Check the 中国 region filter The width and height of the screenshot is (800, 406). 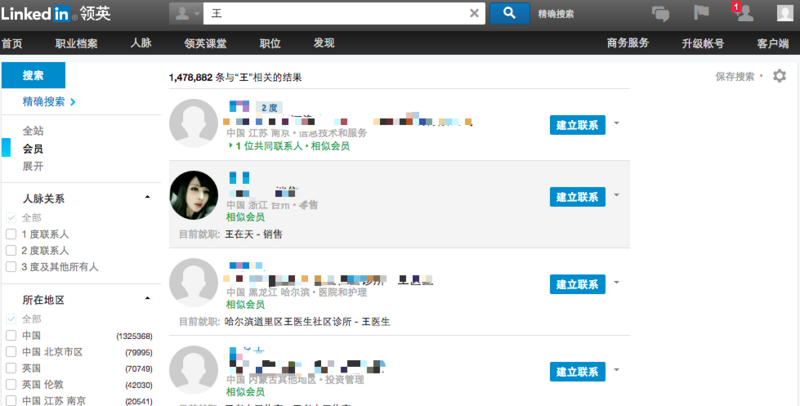coord(11,335)
